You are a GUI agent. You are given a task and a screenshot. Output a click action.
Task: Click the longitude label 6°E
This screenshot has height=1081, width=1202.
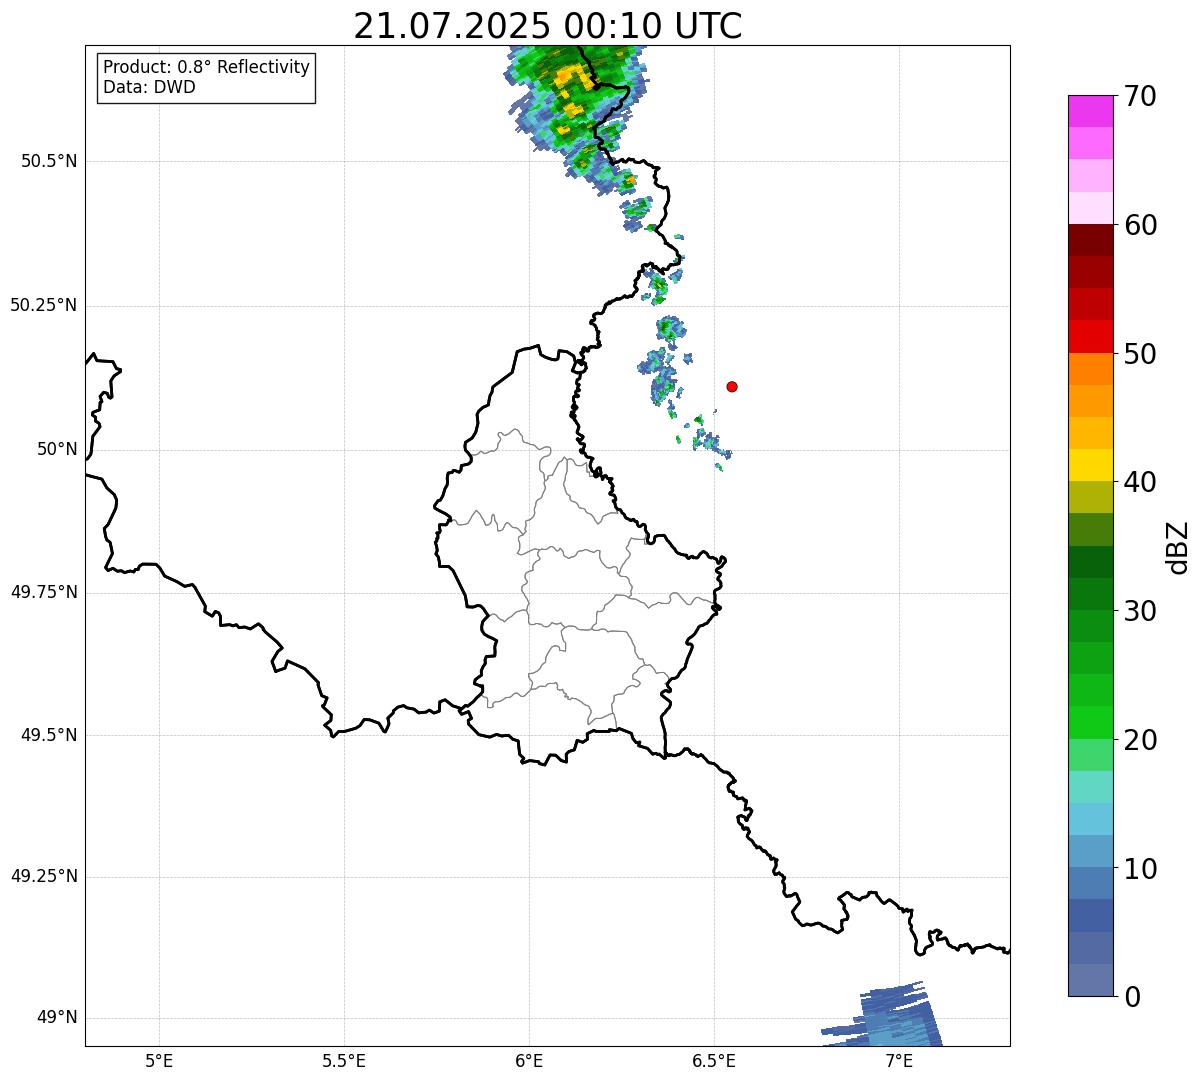529,1060
